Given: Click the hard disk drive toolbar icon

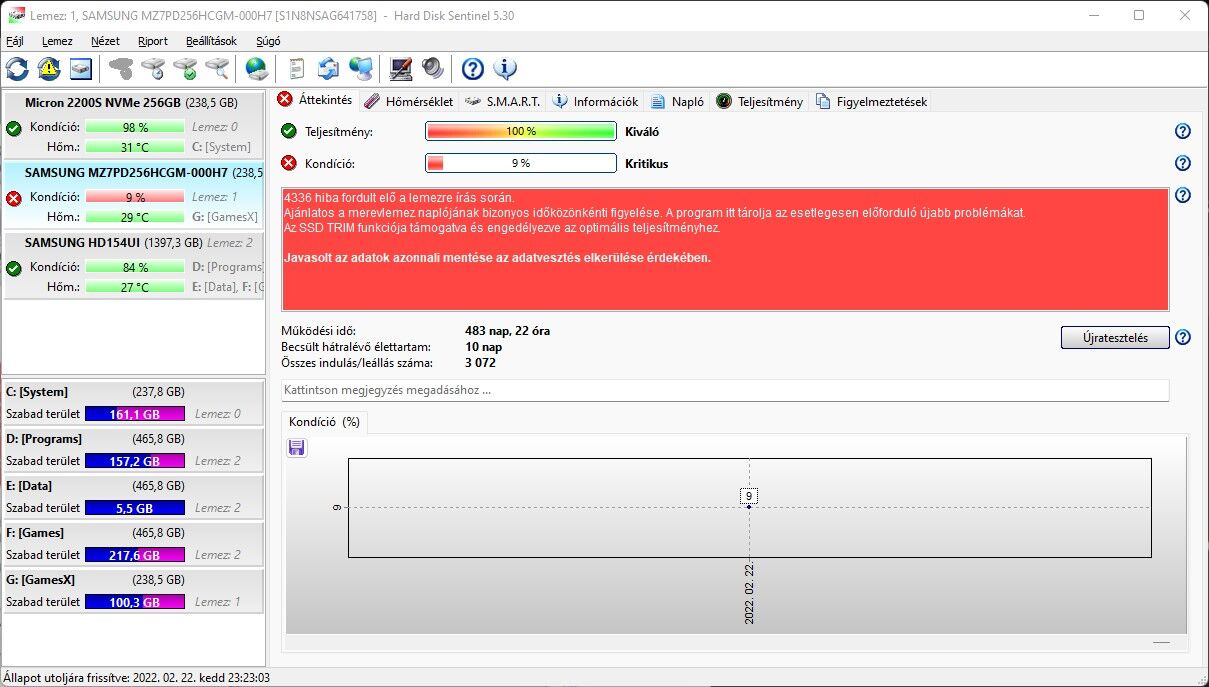Looking at the screenshot, I should pos(81,69).
